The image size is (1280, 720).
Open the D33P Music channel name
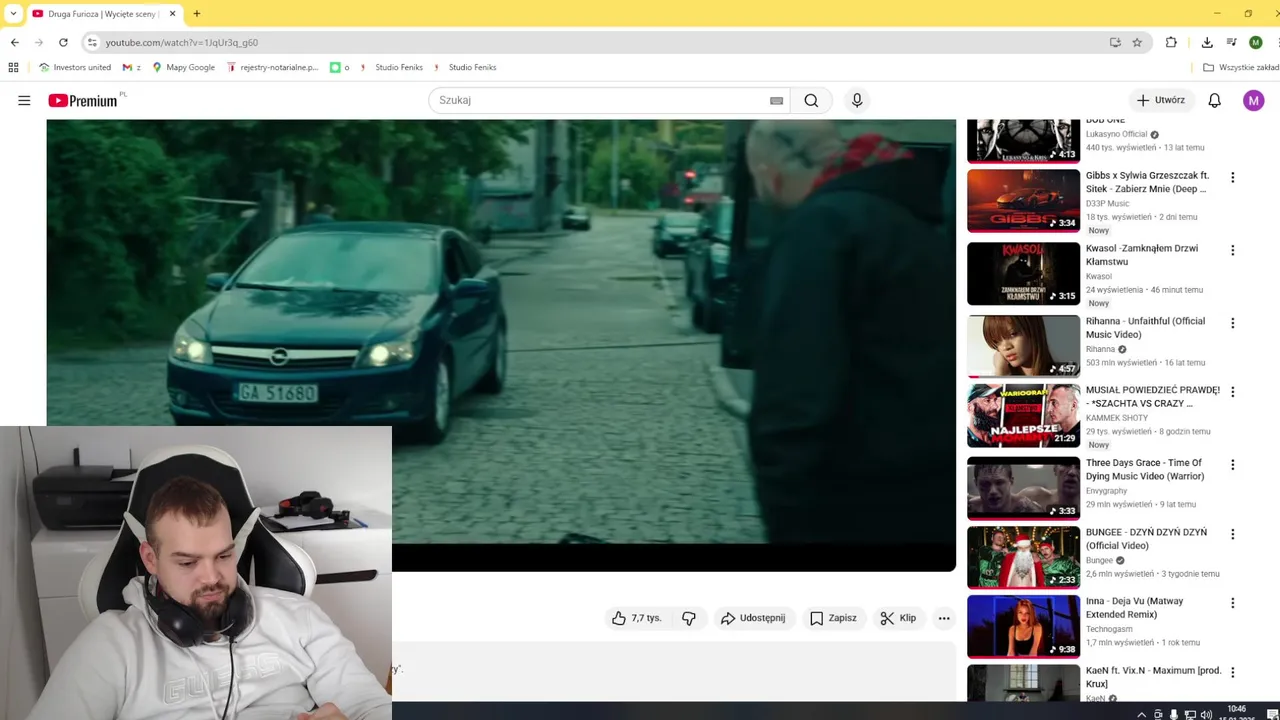tap(1107, 203)
